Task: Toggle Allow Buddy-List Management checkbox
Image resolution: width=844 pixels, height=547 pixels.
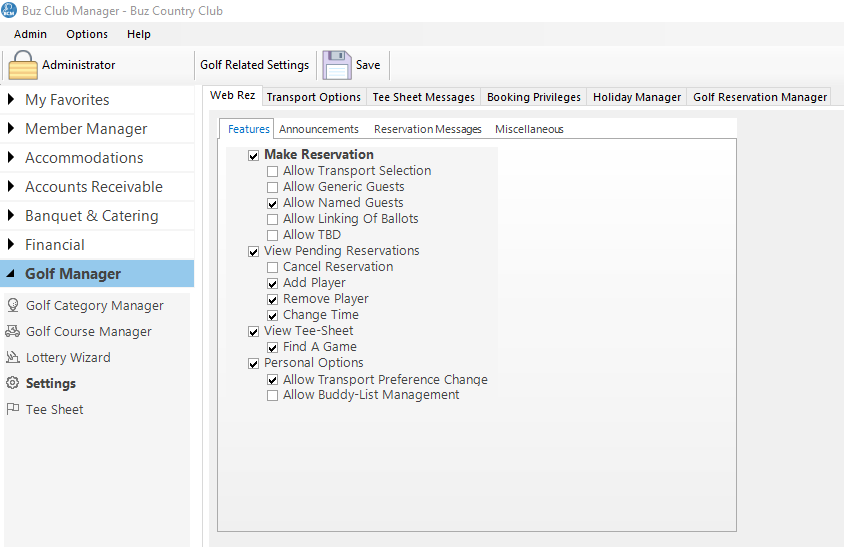Action: 273,395
